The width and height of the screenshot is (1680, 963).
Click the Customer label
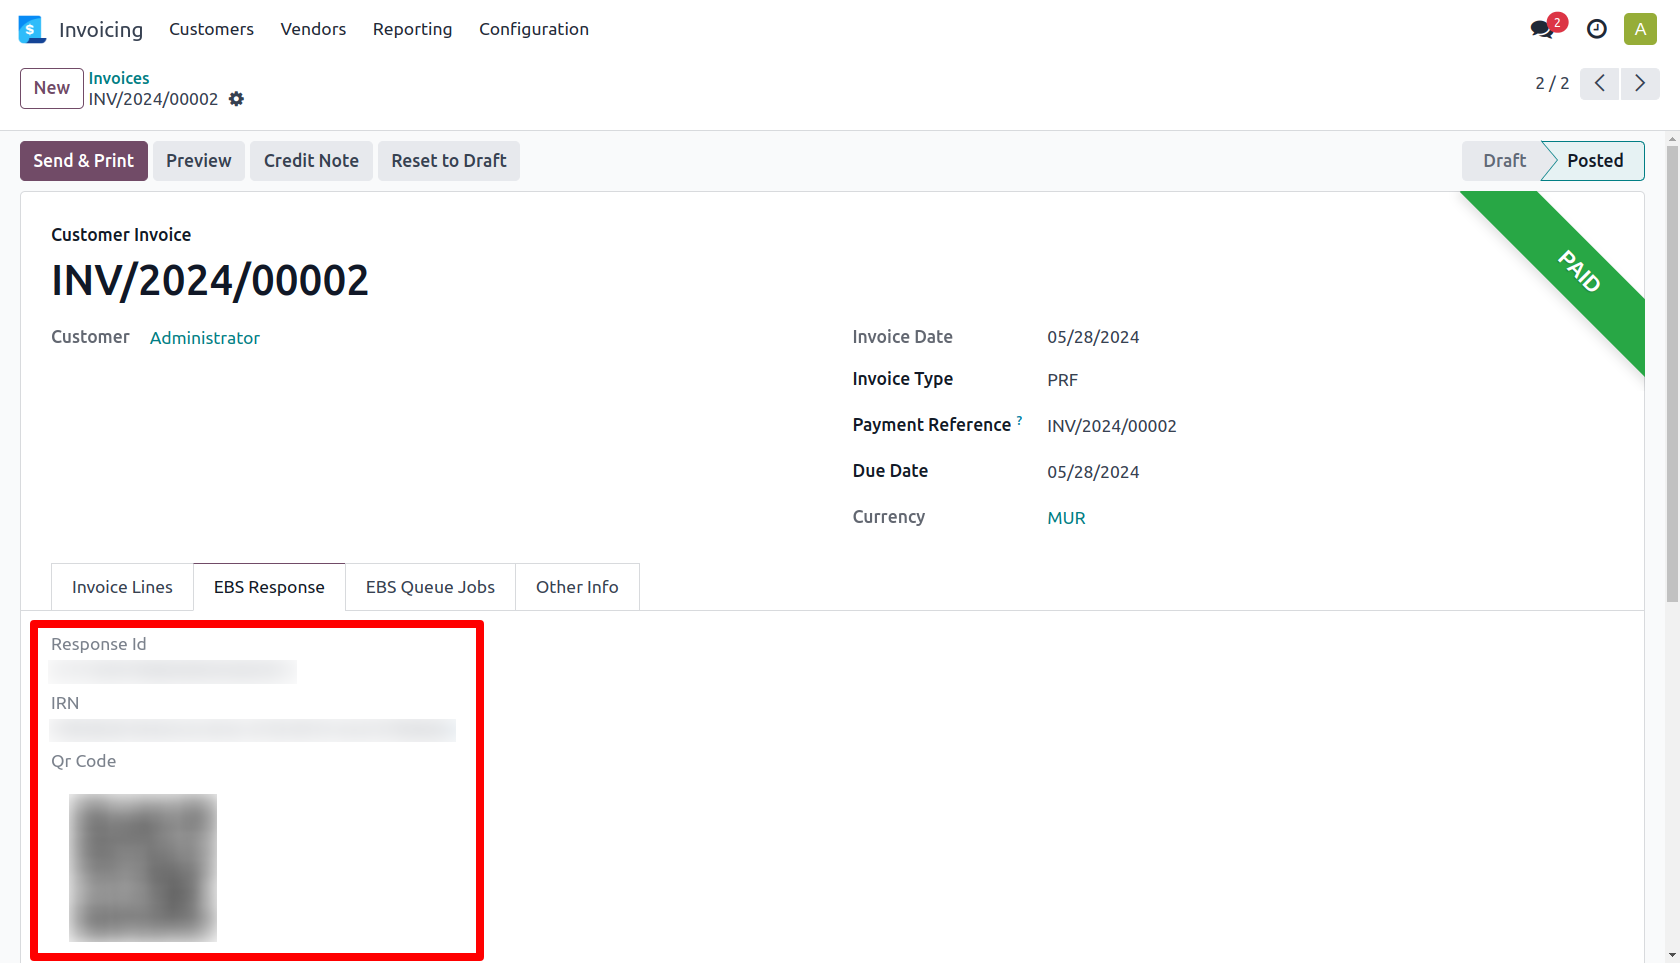pyautogui.click(x=90, y=337)
